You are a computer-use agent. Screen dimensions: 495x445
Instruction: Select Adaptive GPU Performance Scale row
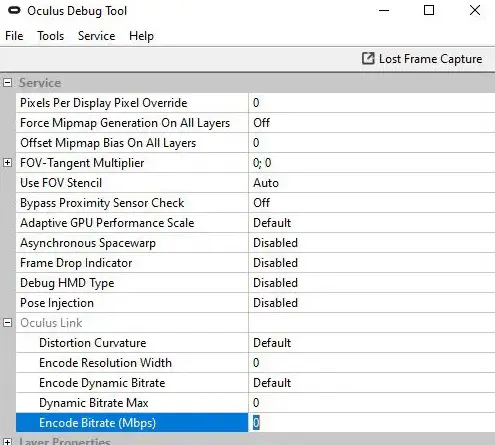pos(132,223)
